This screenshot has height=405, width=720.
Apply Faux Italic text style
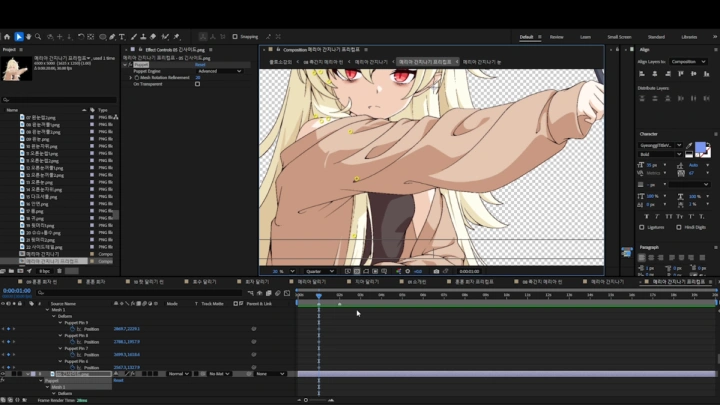[x=657, y=216]
